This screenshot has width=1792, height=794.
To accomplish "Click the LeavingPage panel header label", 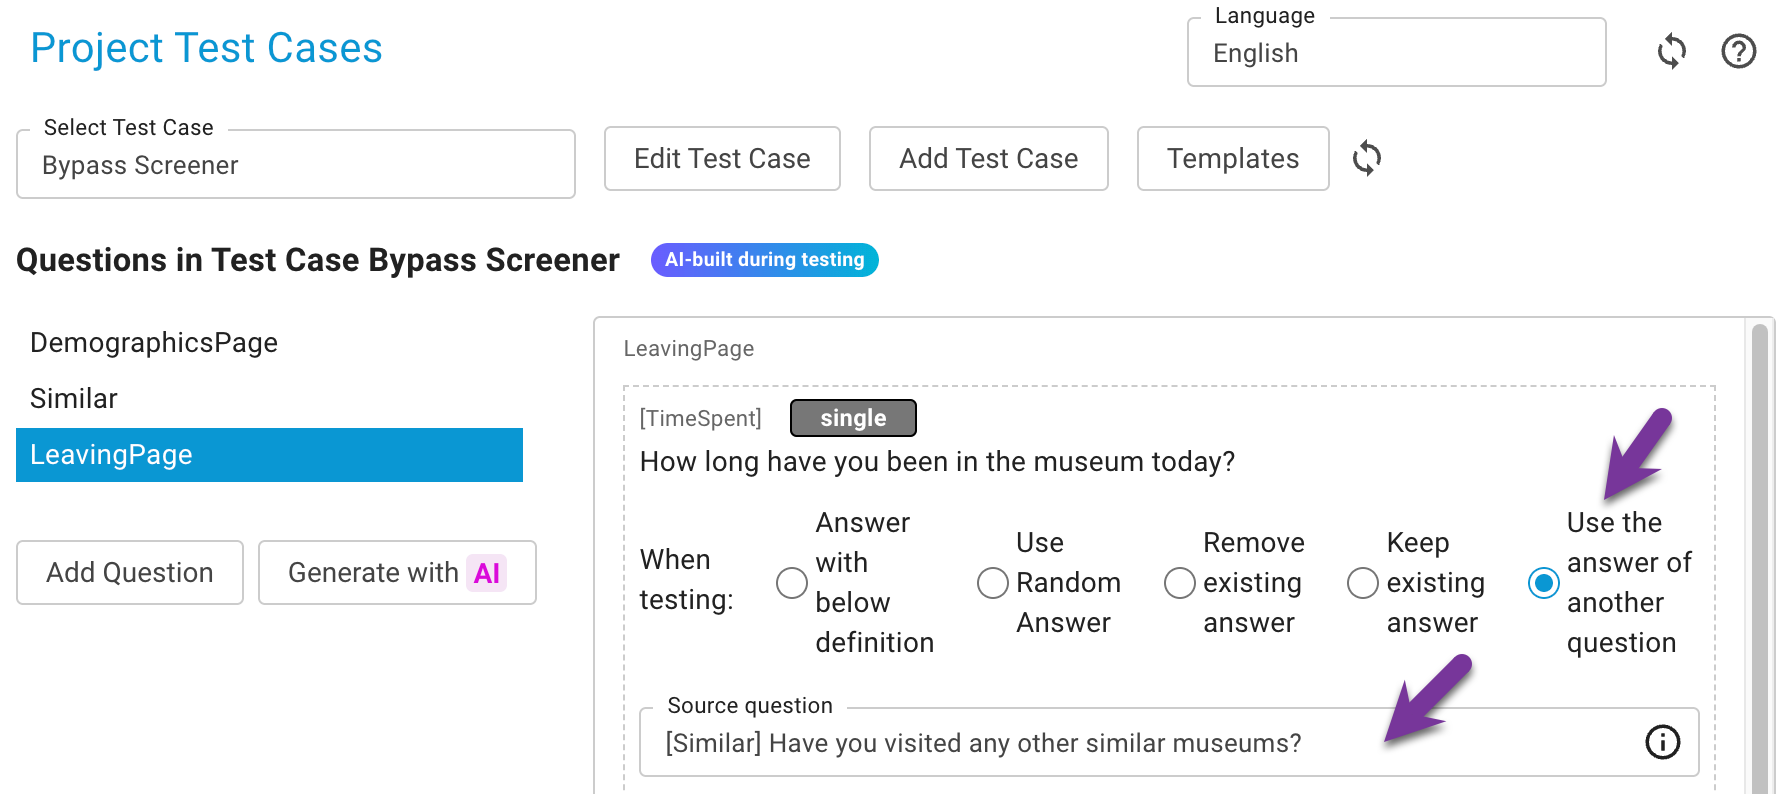I will (x=689, y=348).
